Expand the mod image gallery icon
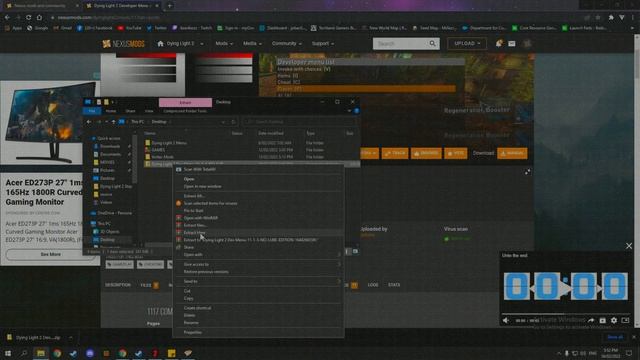The height and width of the screenshot is (360, 640). [527, 172]
